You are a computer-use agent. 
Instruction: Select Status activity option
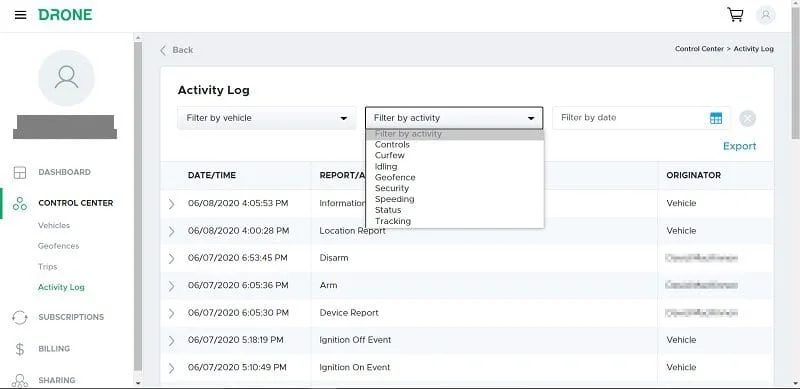coord(455,210)
